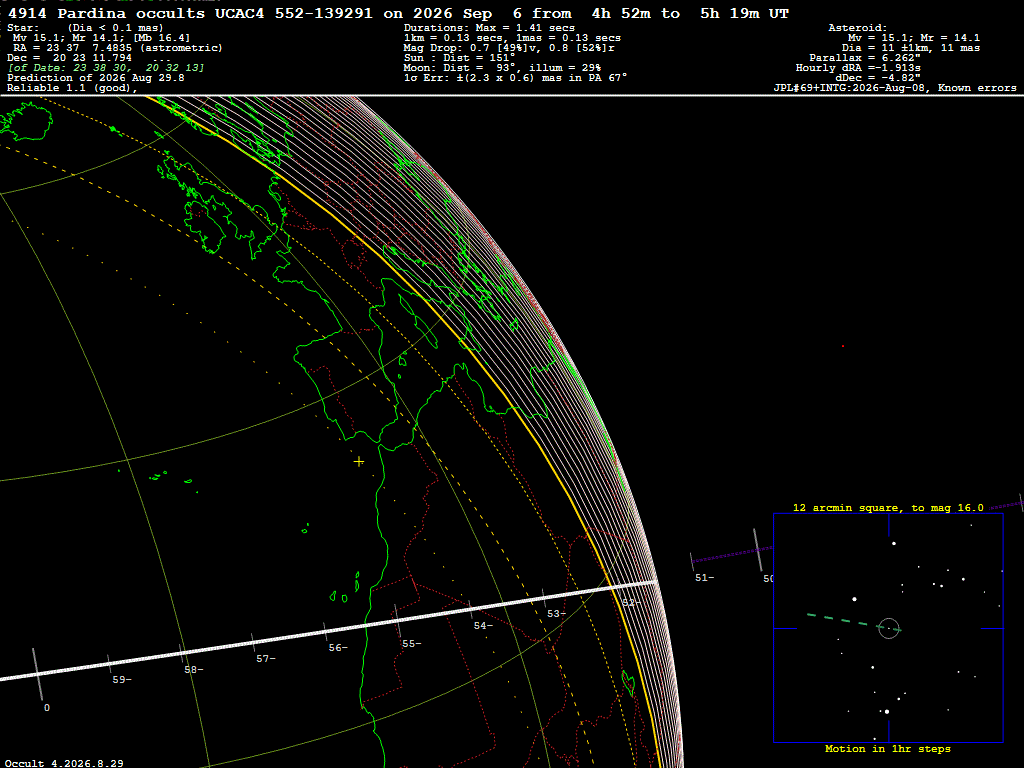The image size is (1024, 768).
Task: Click the Motion in 1hr steps caption
Action: pos(888,749)
